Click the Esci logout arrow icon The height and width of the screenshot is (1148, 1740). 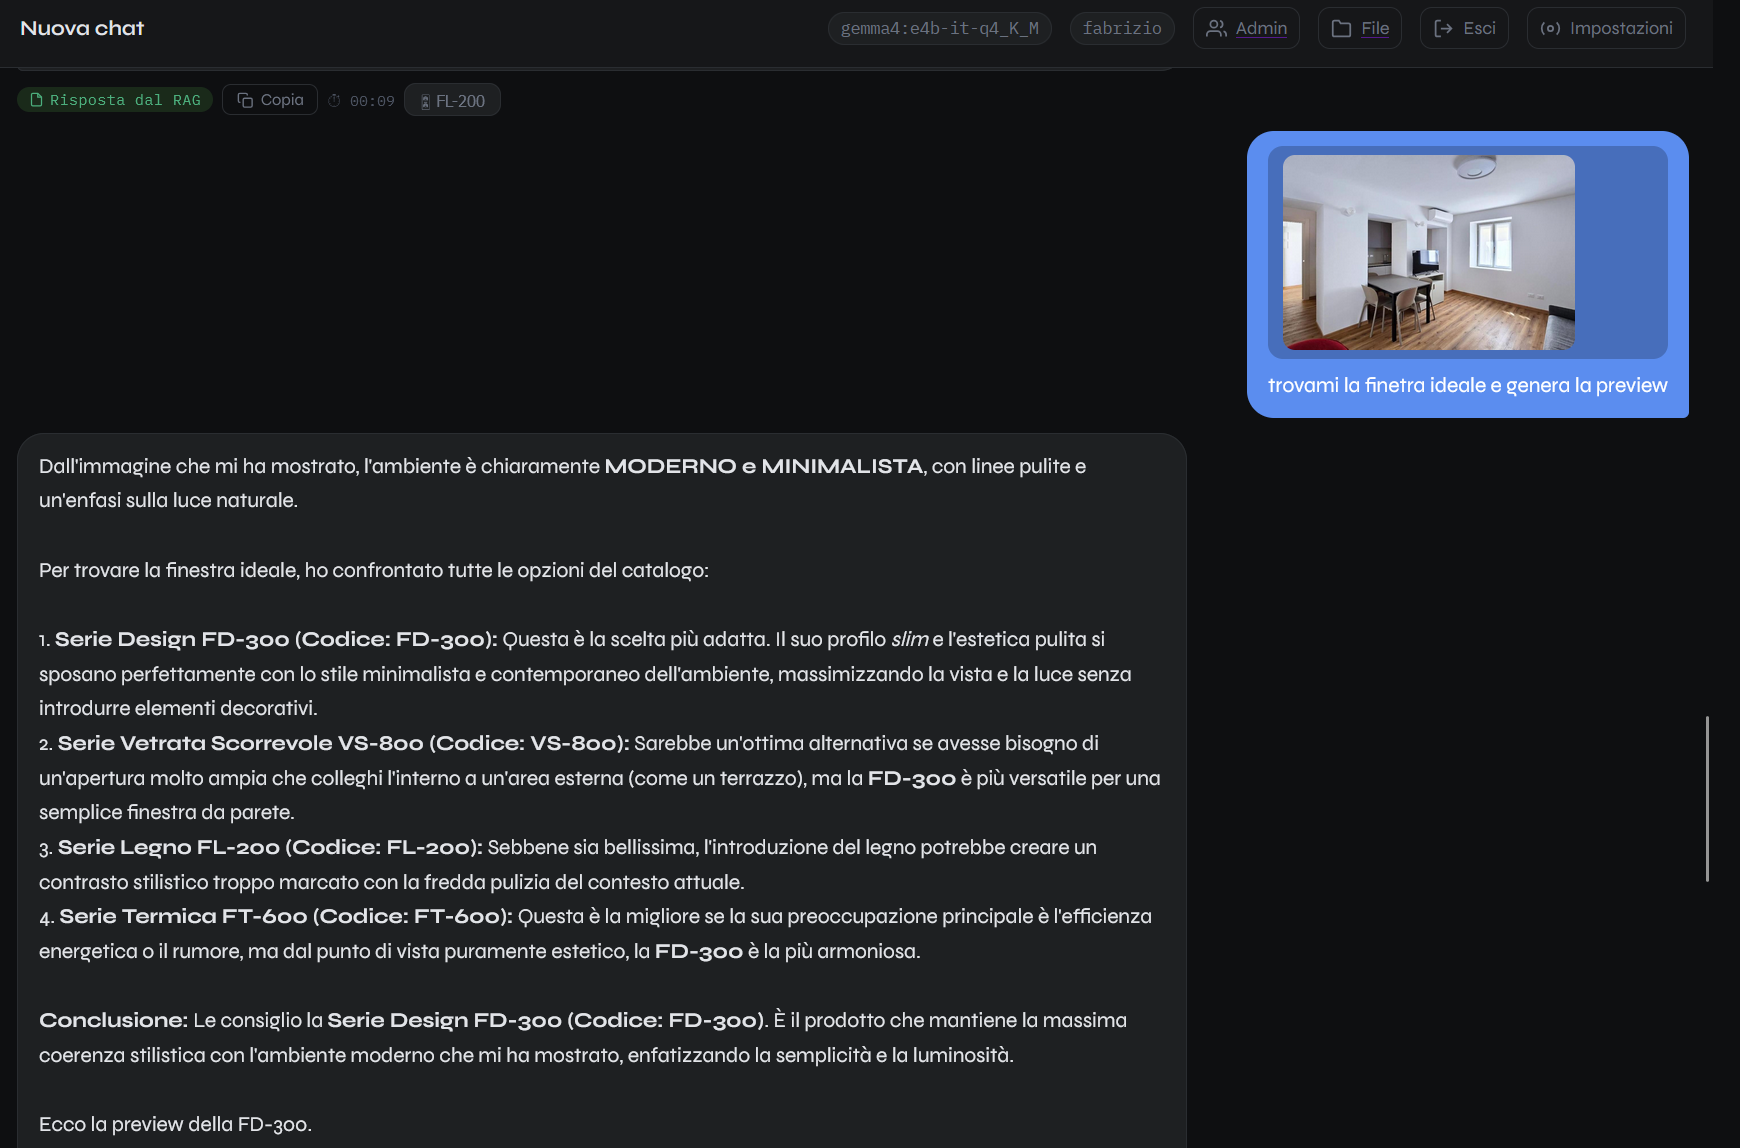(1443, 28)
